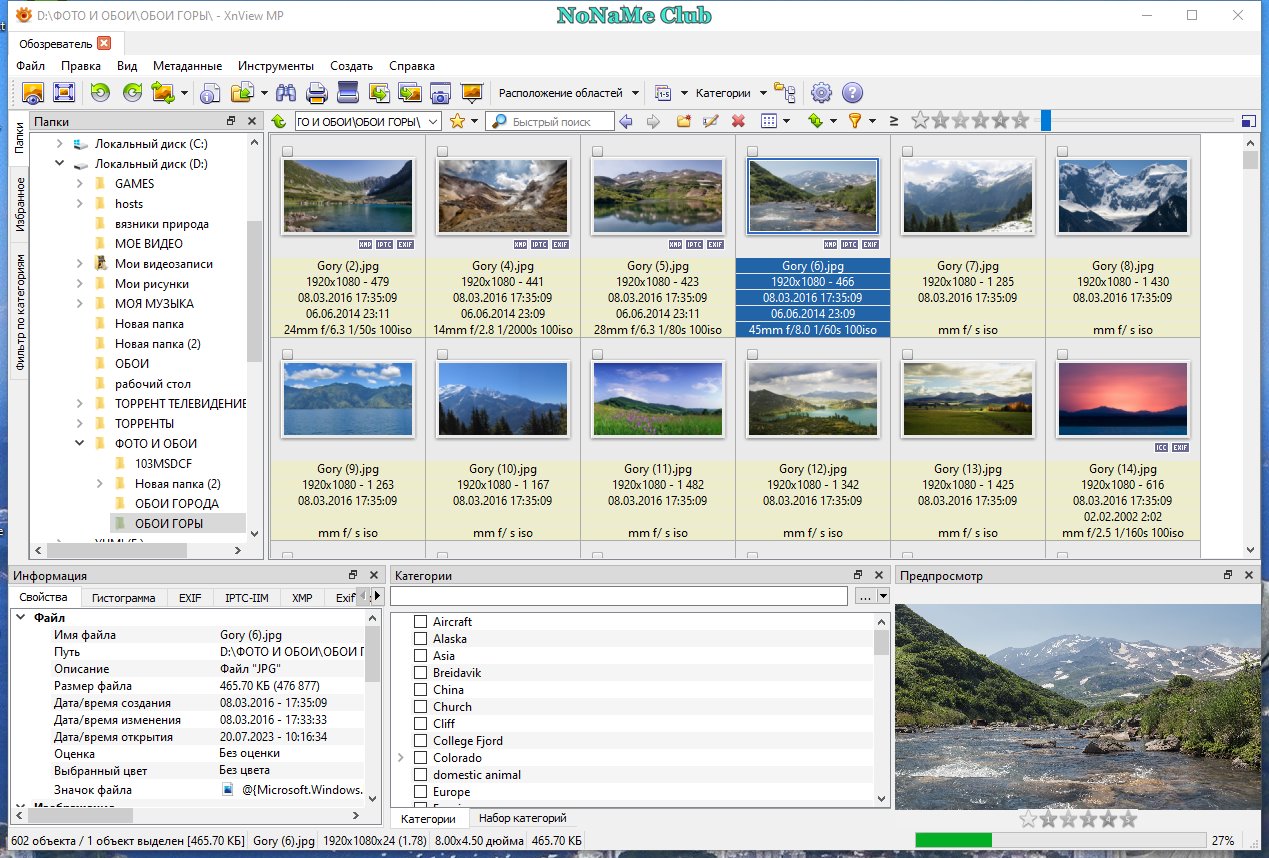Go up a folder with the green arrow
Image resolution: width=1269 pixels, height=858 pixels.
point(279,121)
